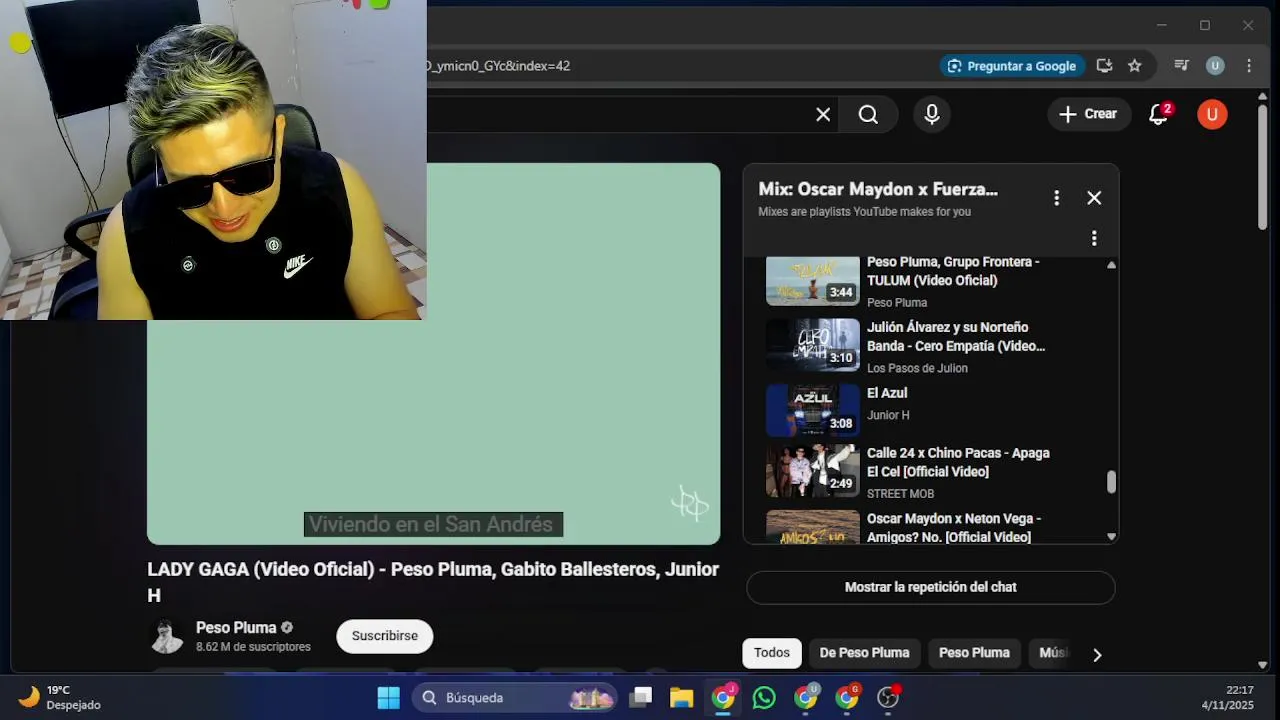Image resolution: width=1280 pixels, height=720 pixels.
Task: Close the Mix playlist panel
Action: tap(1094, 198)
